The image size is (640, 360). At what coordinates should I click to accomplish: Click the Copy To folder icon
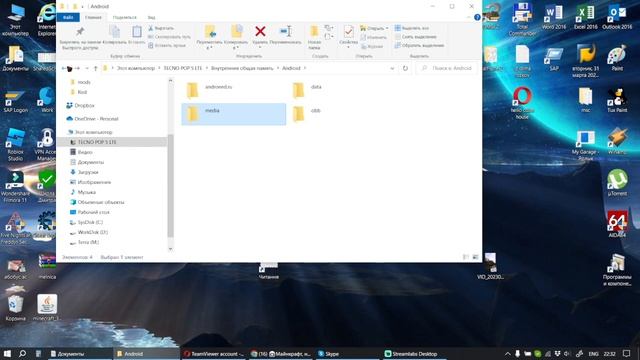coord(236,32)
